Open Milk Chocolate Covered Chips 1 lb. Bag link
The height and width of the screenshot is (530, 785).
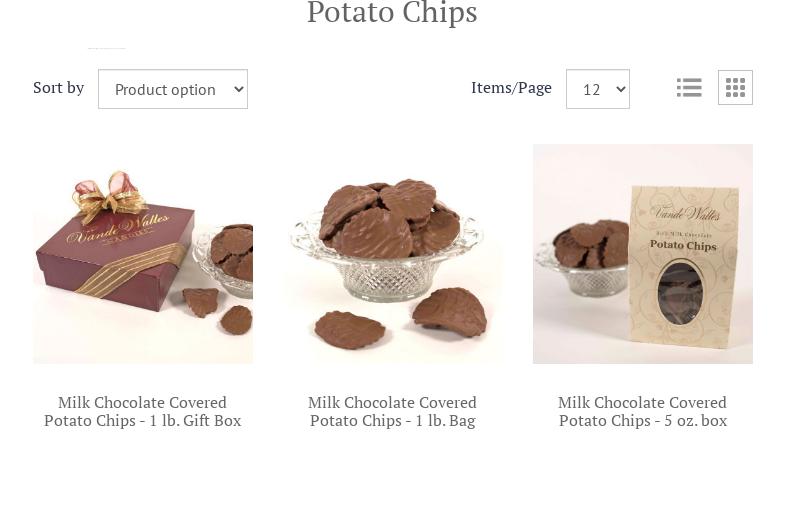[392, 411]
